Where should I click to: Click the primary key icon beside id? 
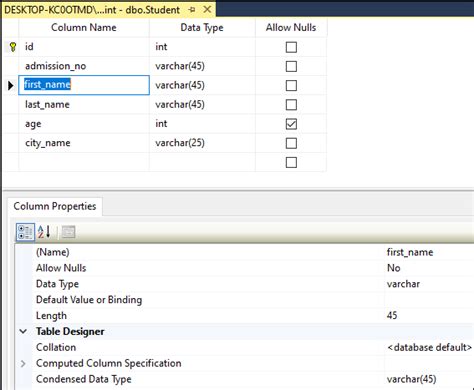[x=13, y=47]
